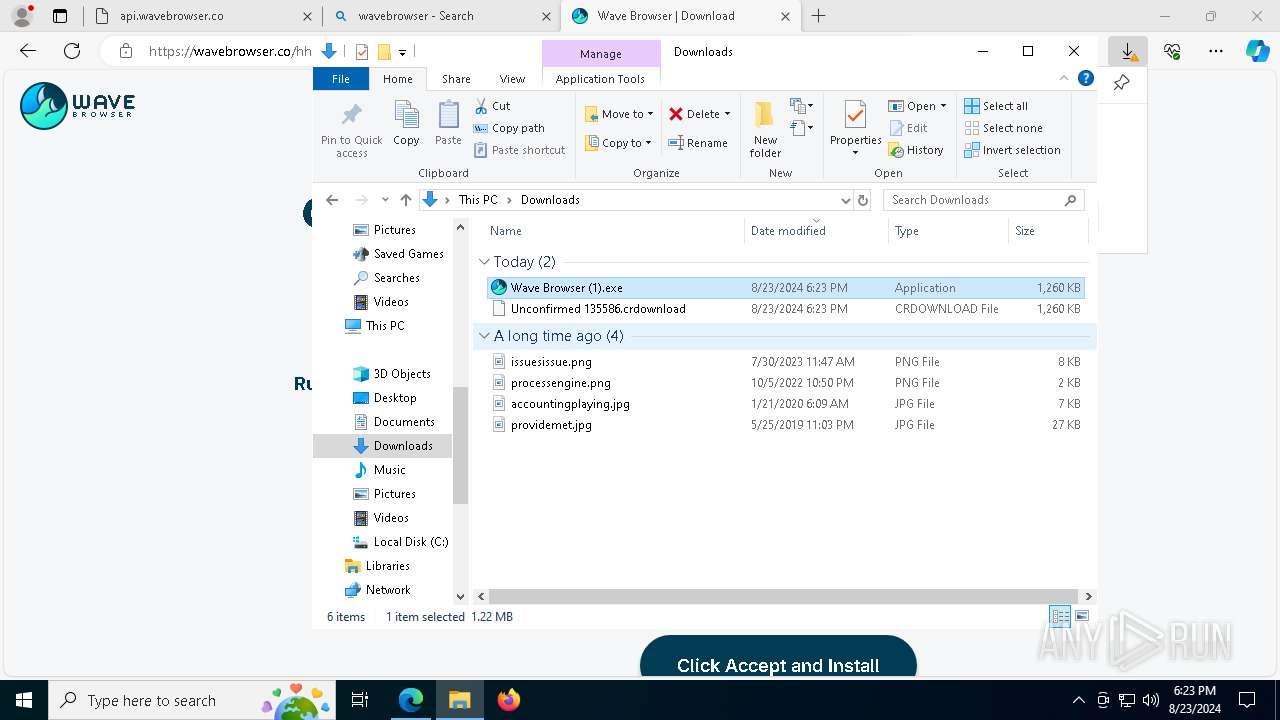Open the Open button dropdown

pyautogui.click(x=943, y=106)
